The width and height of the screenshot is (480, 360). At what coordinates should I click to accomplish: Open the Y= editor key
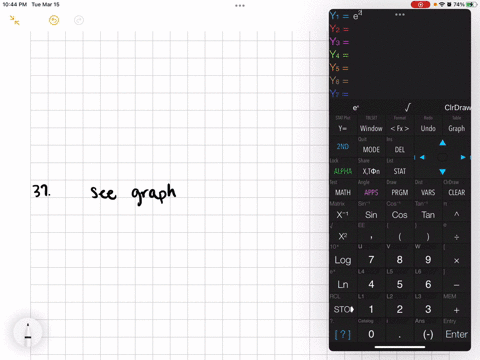tap(343, 128)
